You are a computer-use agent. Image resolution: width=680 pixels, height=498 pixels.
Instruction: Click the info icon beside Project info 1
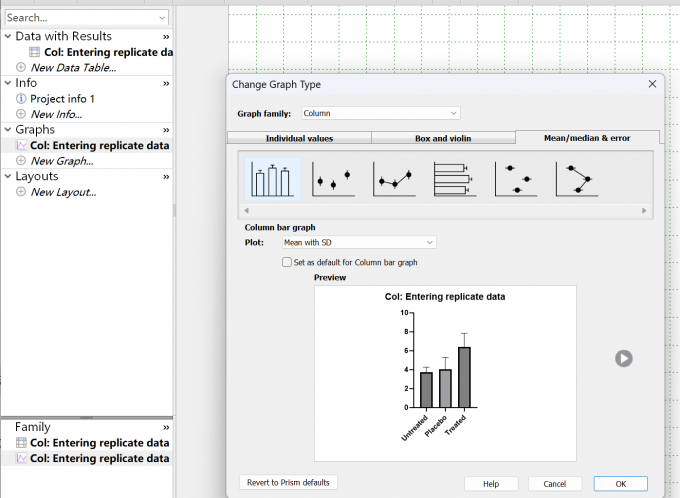(21, 98)
